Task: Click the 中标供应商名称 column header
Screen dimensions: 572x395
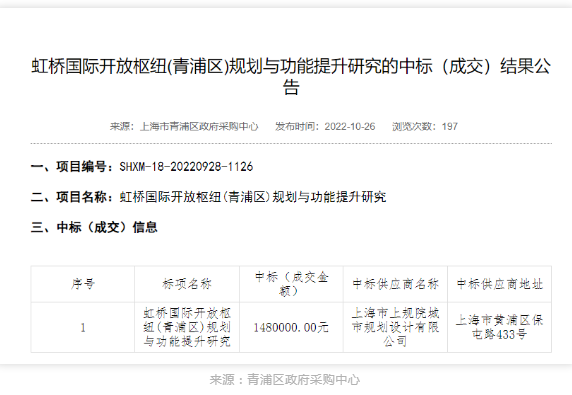Action: pos(395,284)
